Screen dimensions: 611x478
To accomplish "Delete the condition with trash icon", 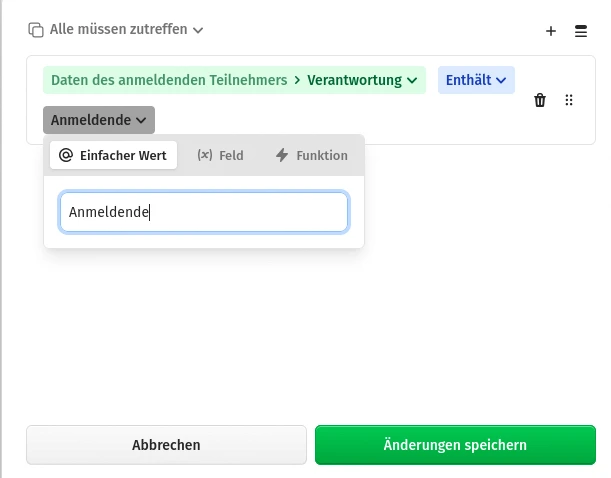I will (540, 100).
